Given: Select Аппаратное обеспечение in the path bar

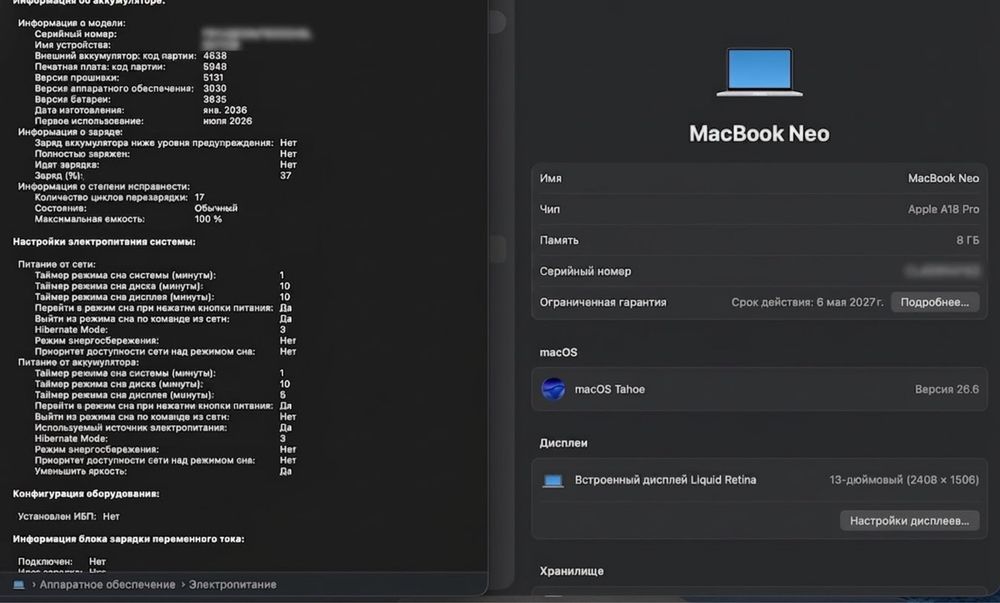Looking at the screenshot, I should (x=107, y=585).
